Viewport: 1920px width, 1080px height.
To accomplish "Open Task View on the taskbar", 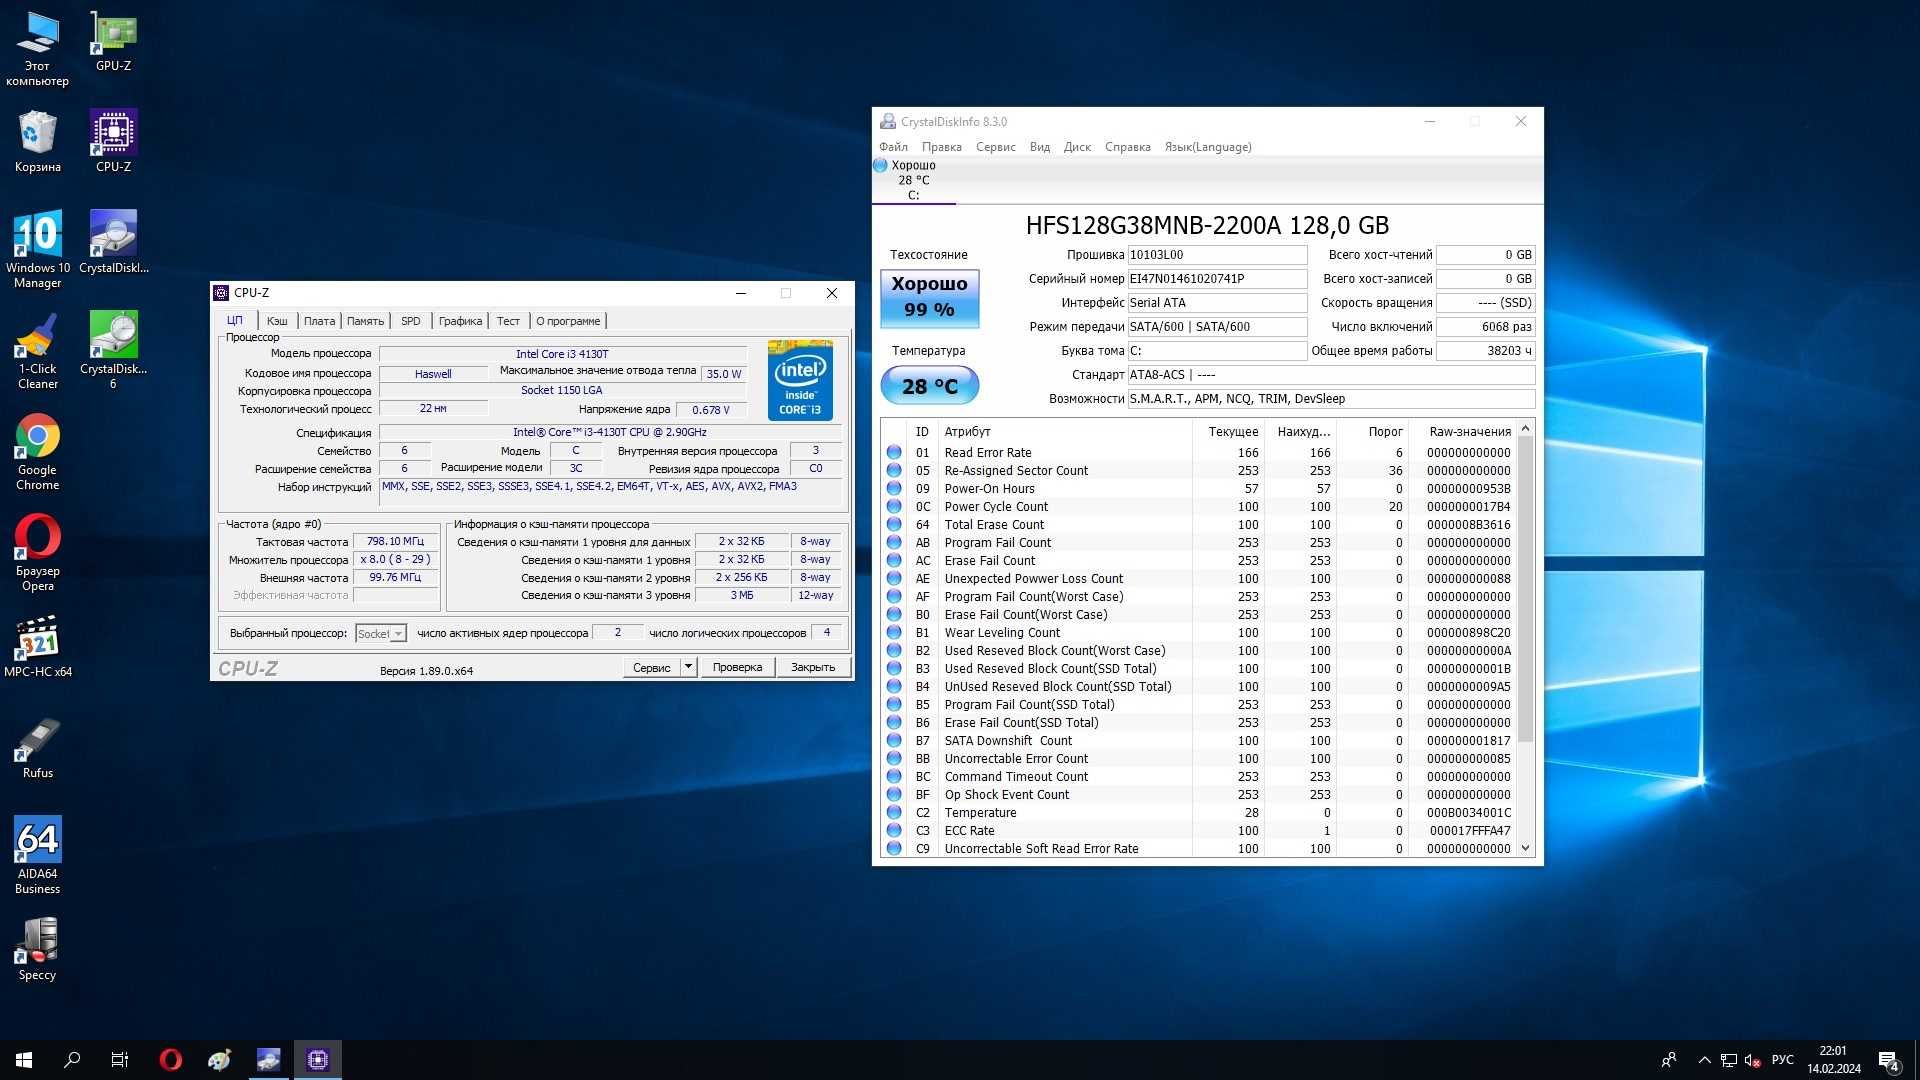I will click(120, 1060).
